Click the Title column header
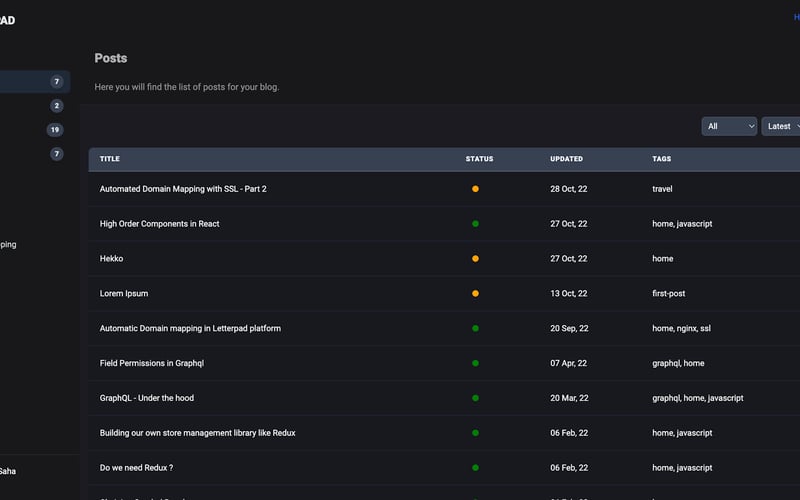Screen dimensions: 800x500 point(110,159)
